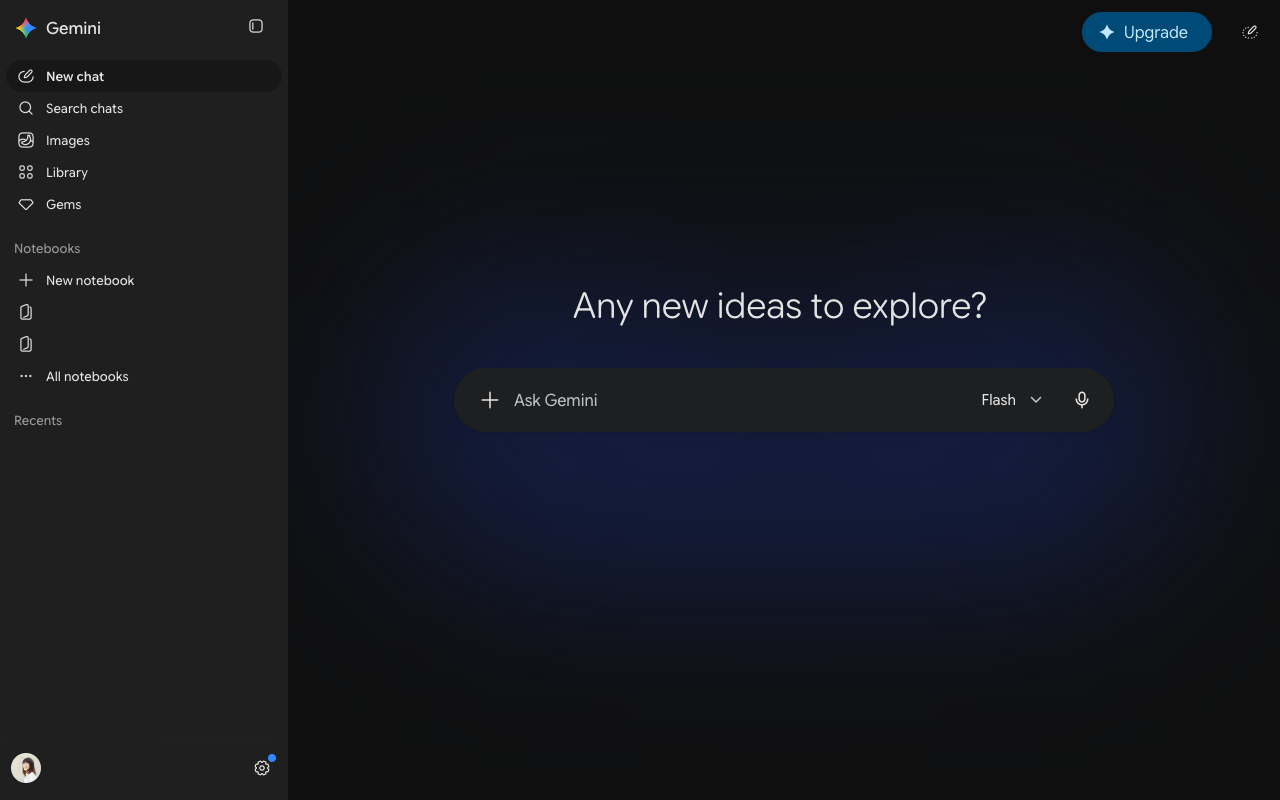The image size is (1280, 800).
Task: Click the ellipsis icon beside All notebooks
Action: click(26, 376)
